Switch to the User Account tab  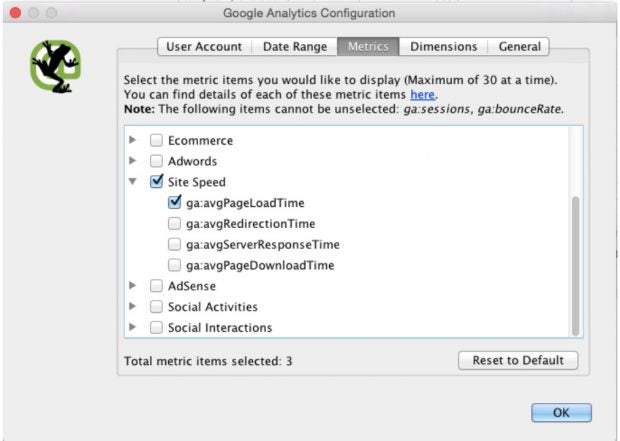coord(204,47)
